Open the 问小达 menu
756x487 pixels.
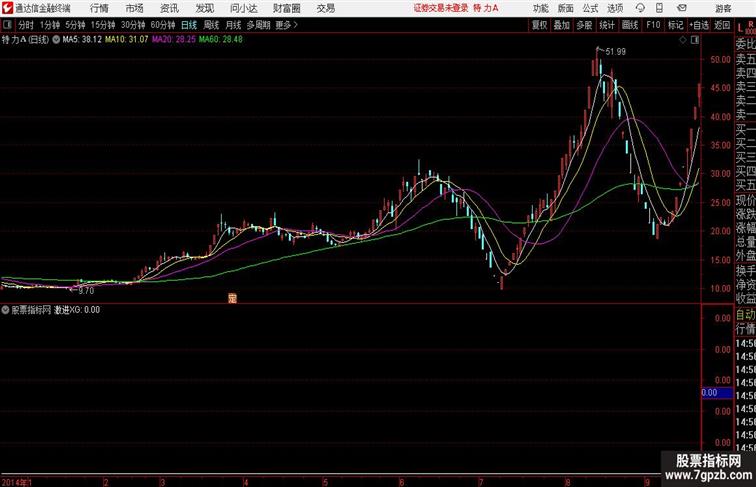point(243,8)
